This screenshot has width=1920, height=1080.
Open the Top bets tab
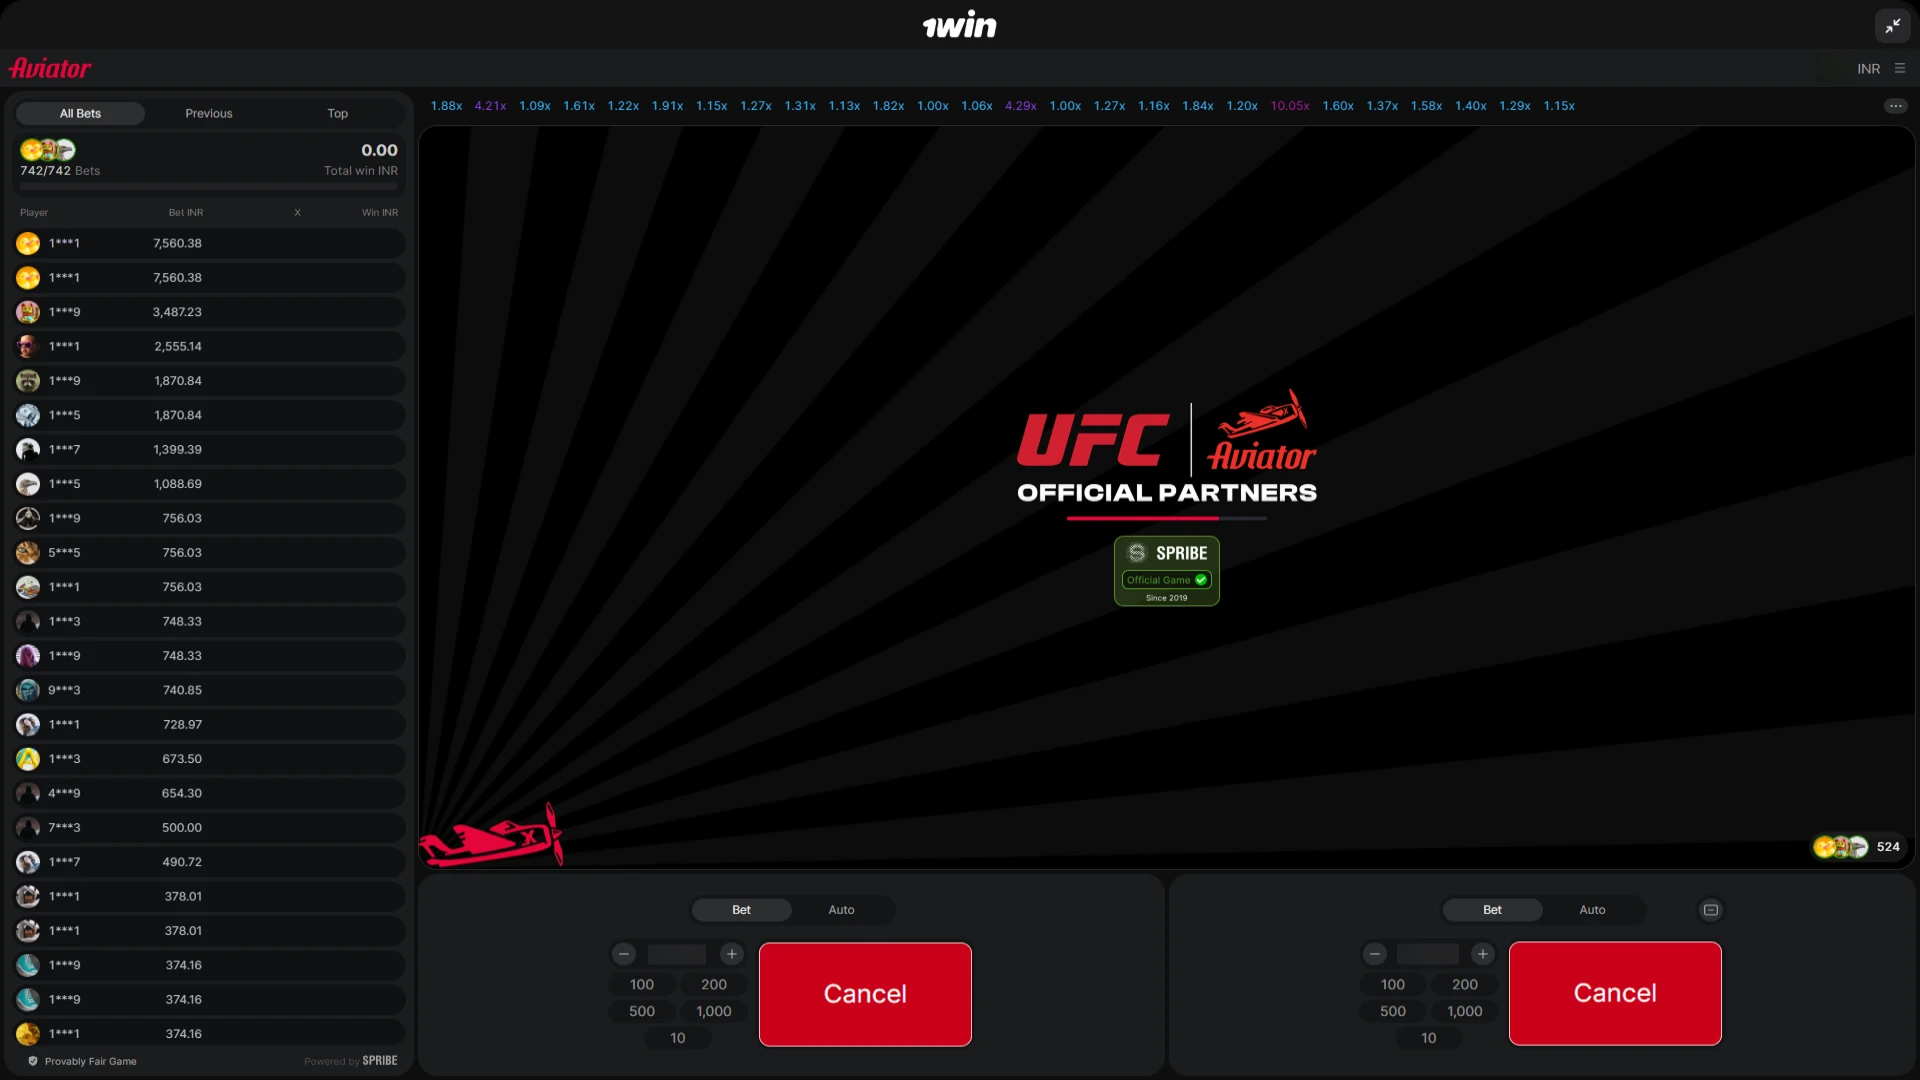(x=337, y=114)
